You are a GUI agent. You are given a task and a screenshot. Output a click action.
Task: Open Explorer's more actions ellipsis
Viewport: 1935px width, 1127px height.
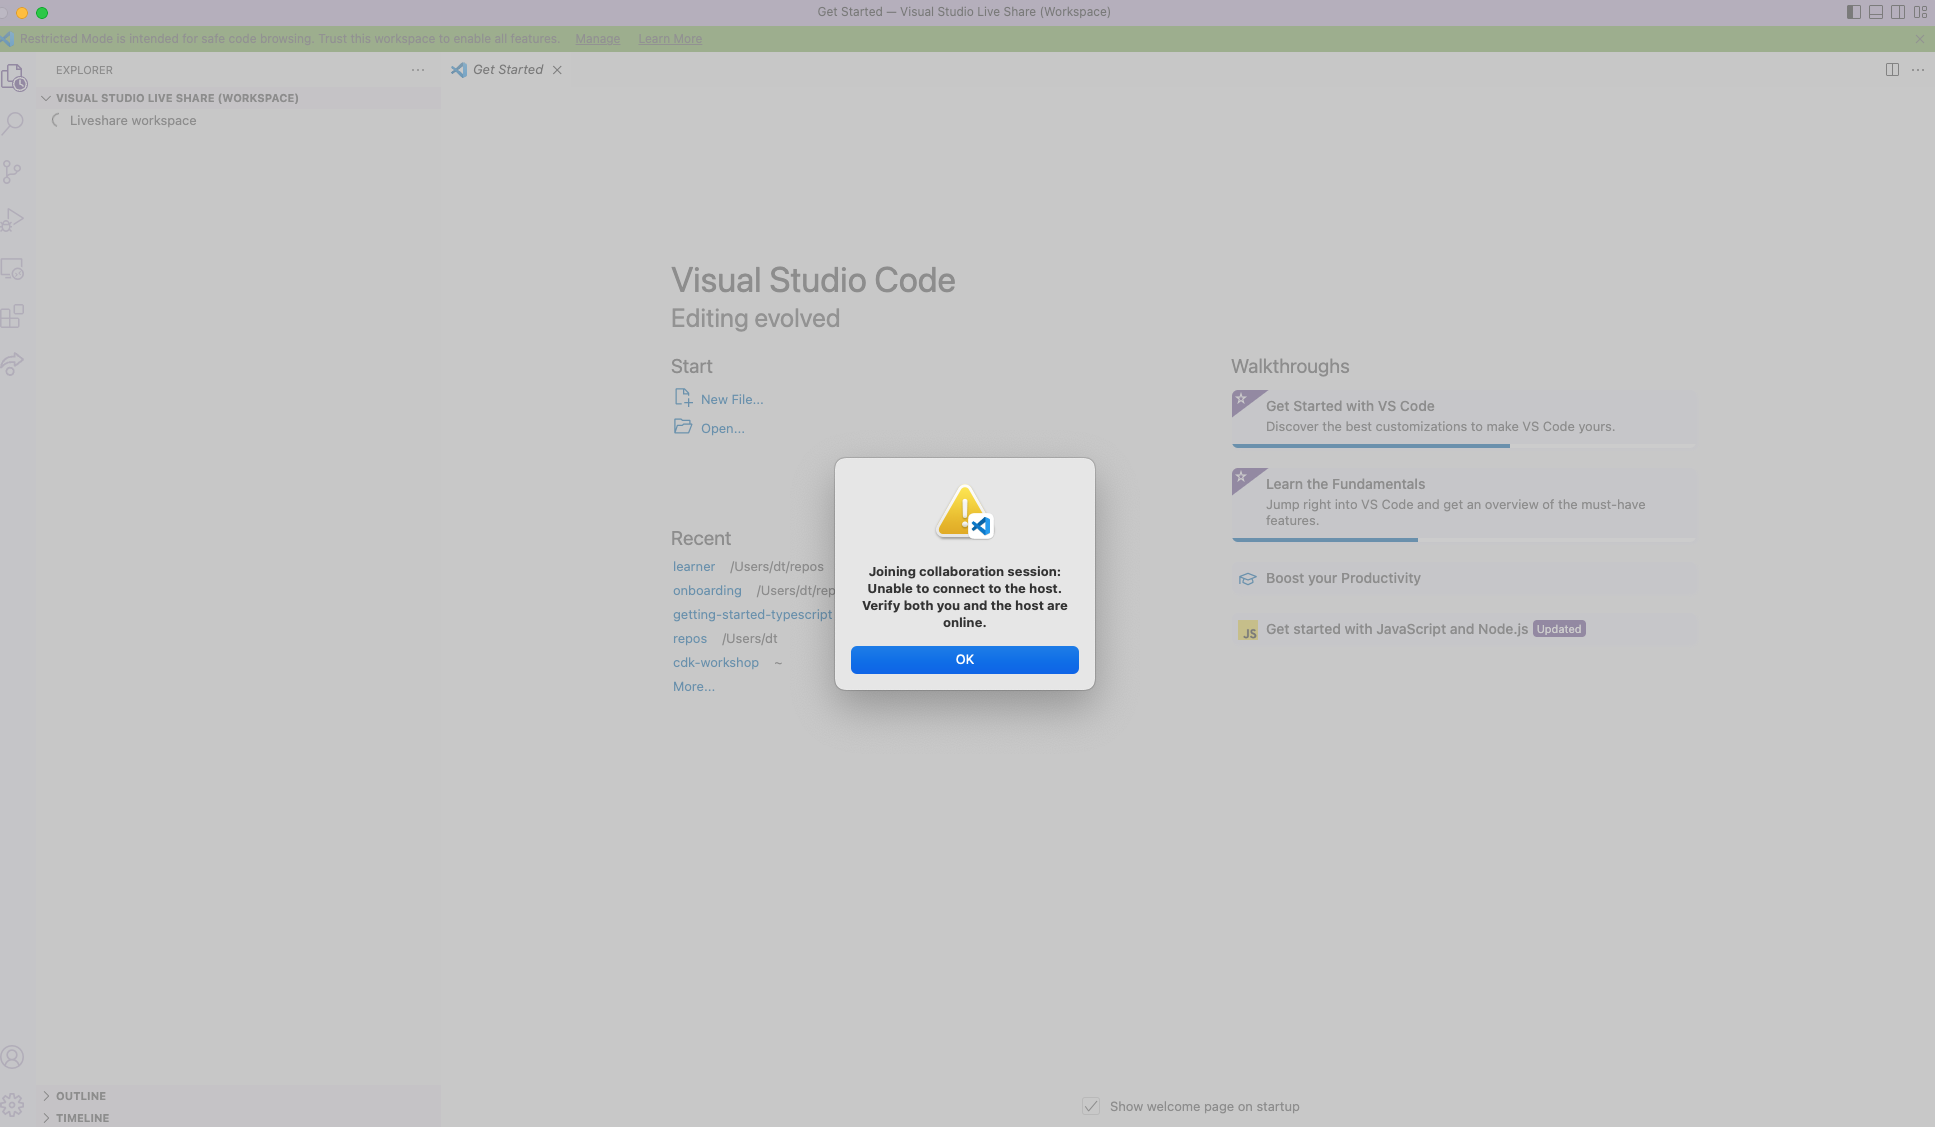coord(418,70)
